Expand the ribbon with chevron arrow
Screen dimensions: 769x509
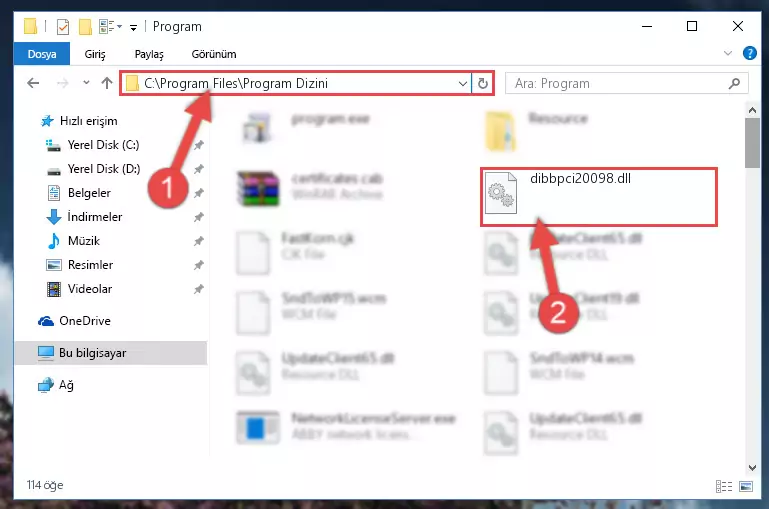(x=728, y=53)
